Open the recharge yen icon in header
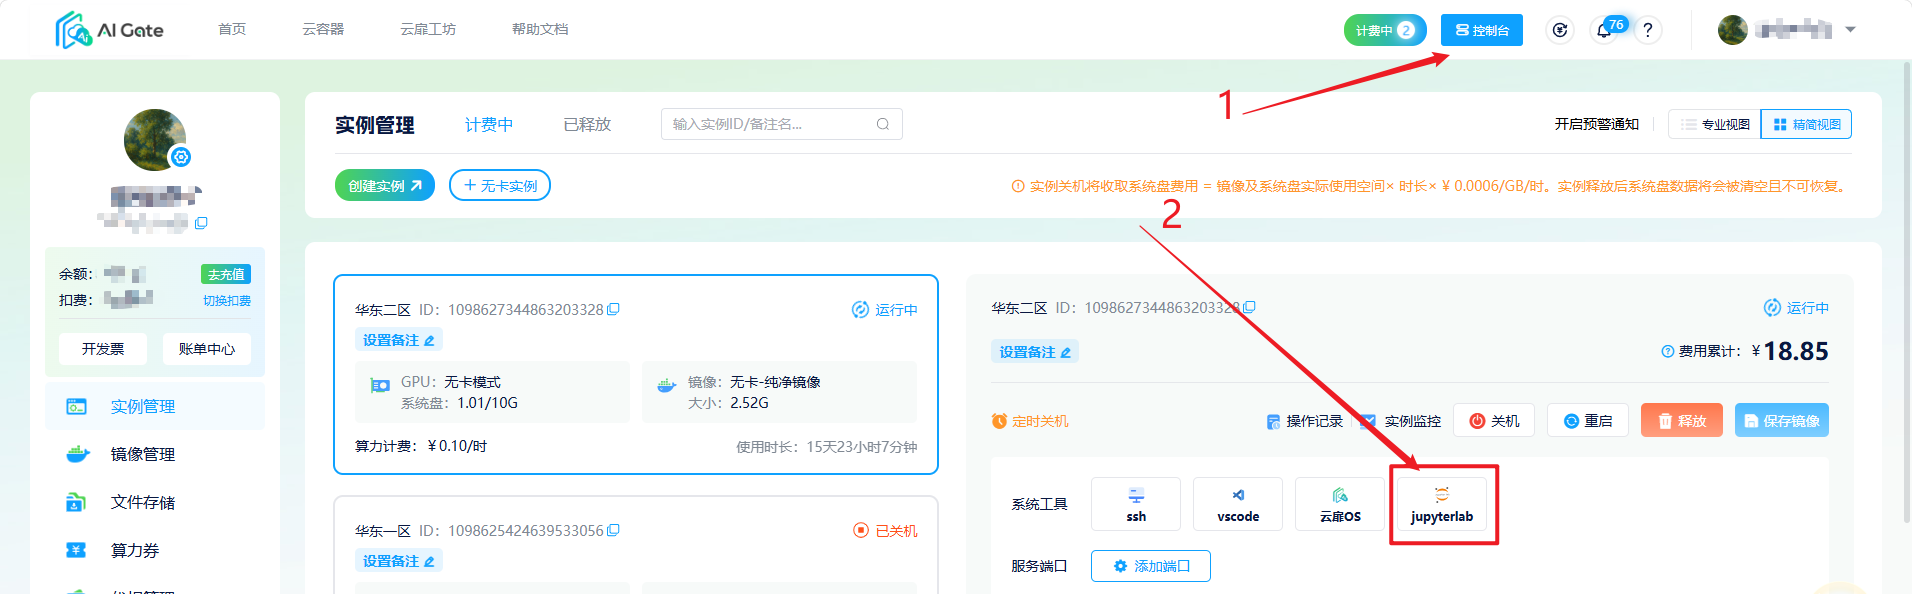Viewport: 1912px width, 594px height. click(x=1560, y=30)
